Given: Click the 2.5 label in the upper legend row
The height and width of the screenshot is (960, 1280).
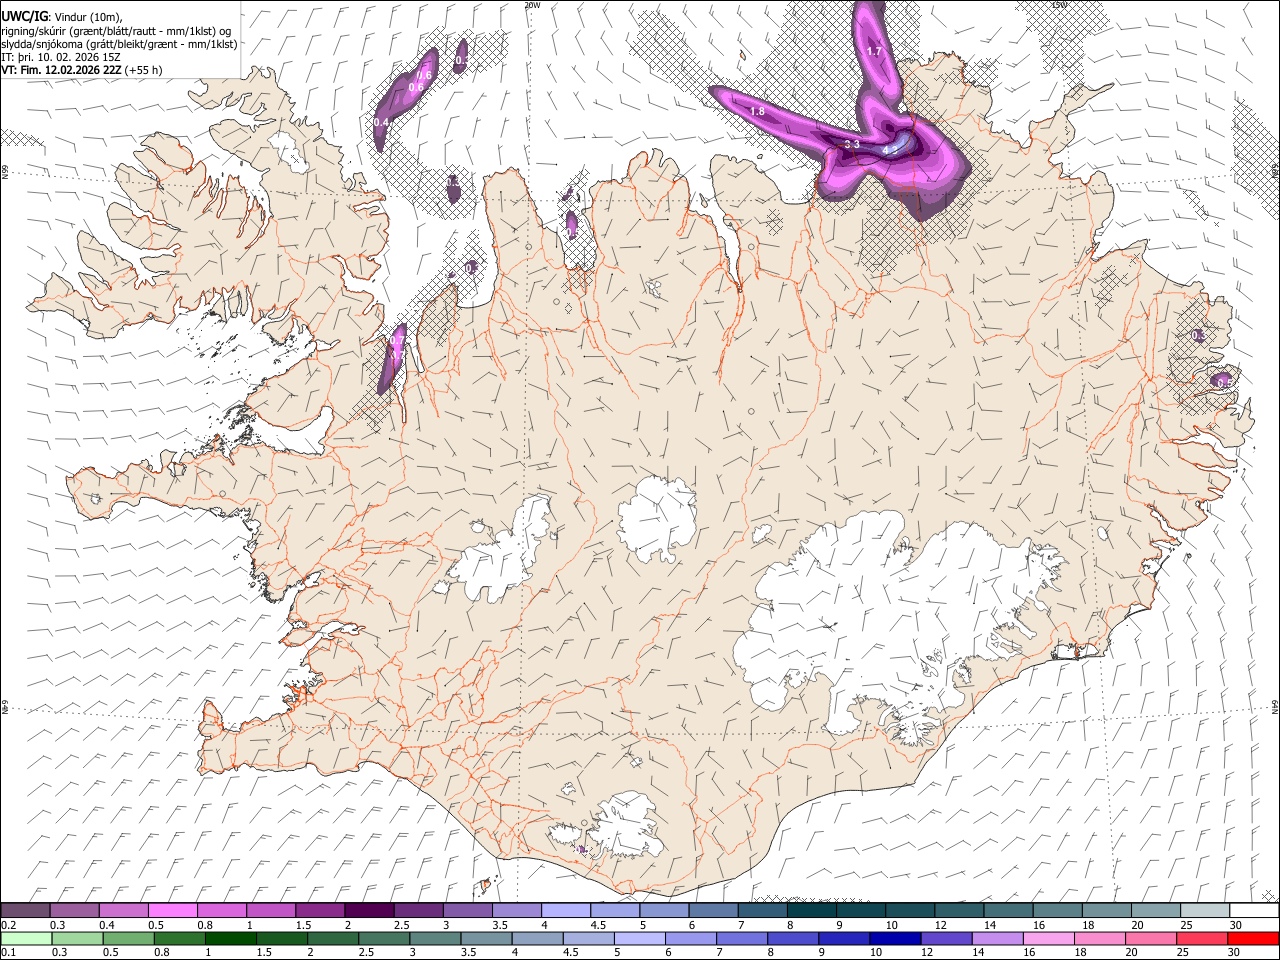Looking at the screenshot, I should pyautogui.click(x=401, y=925).
